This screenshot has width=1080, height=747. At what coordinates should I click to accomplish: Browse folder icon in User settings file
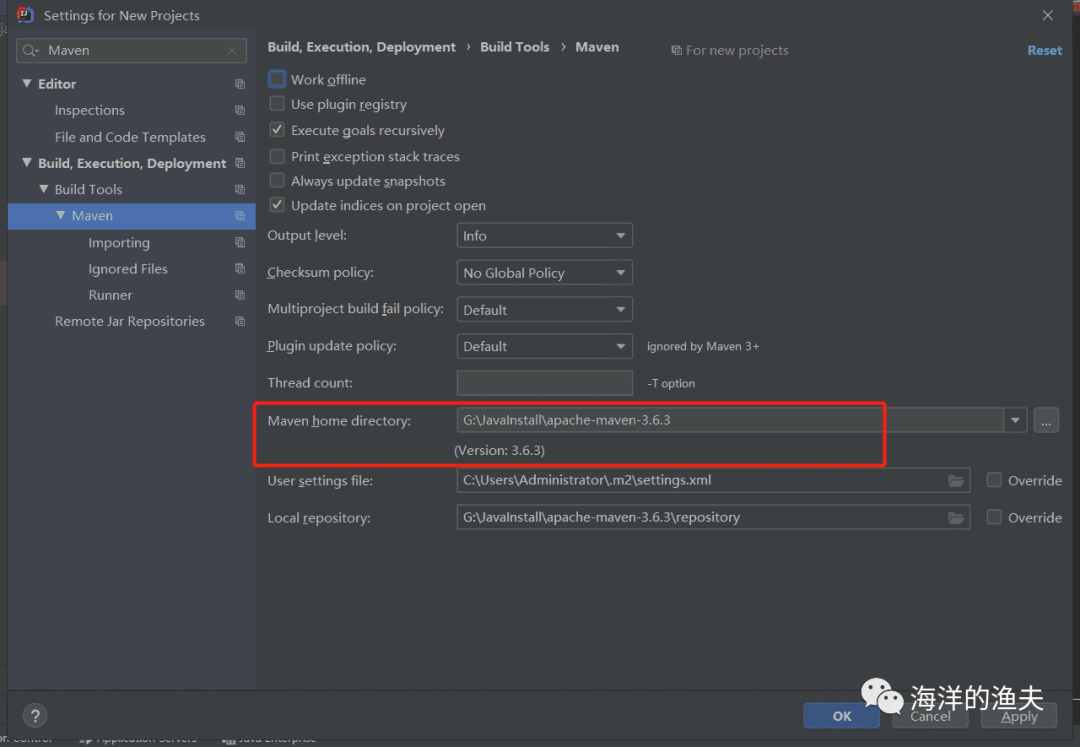pos(955,481)
